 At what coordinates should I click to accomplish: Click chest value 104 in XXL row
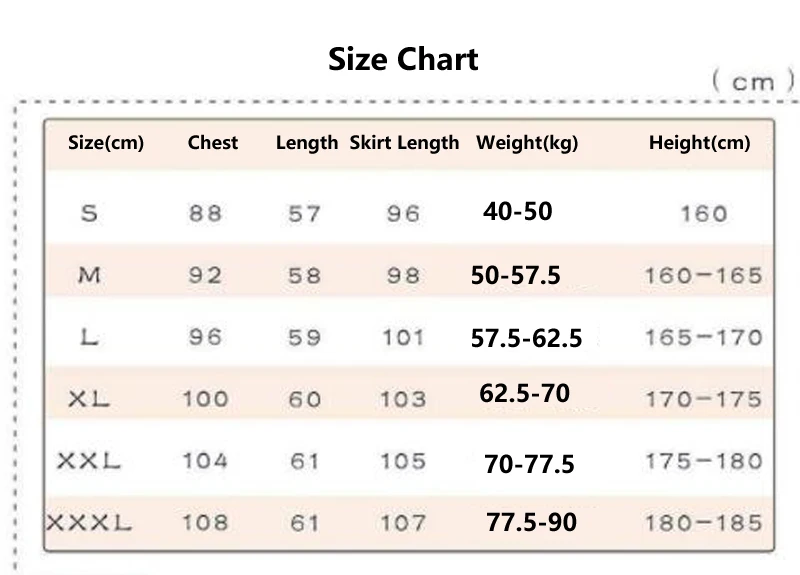point(205,461)
